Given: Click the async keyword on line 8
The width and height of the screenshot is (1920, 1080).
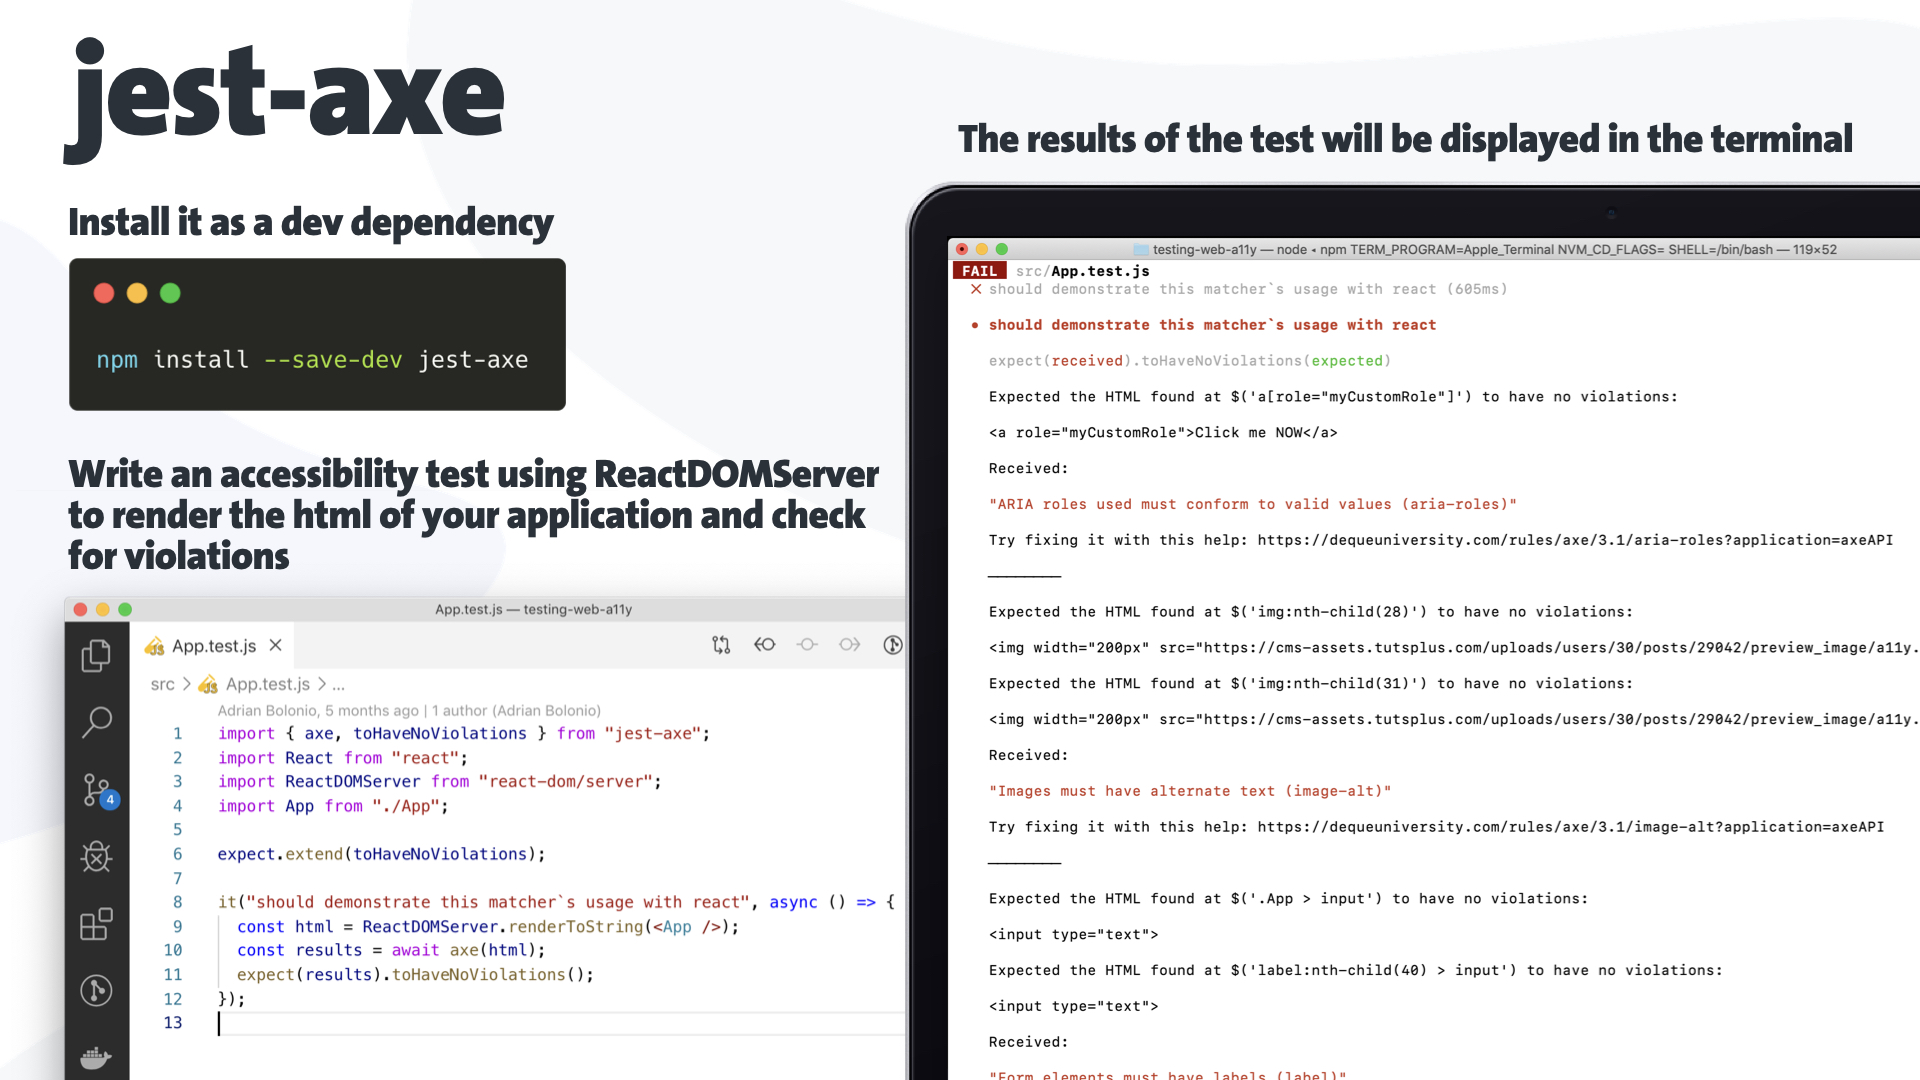Looking at the screenshot, I should [x=793, y=902].
